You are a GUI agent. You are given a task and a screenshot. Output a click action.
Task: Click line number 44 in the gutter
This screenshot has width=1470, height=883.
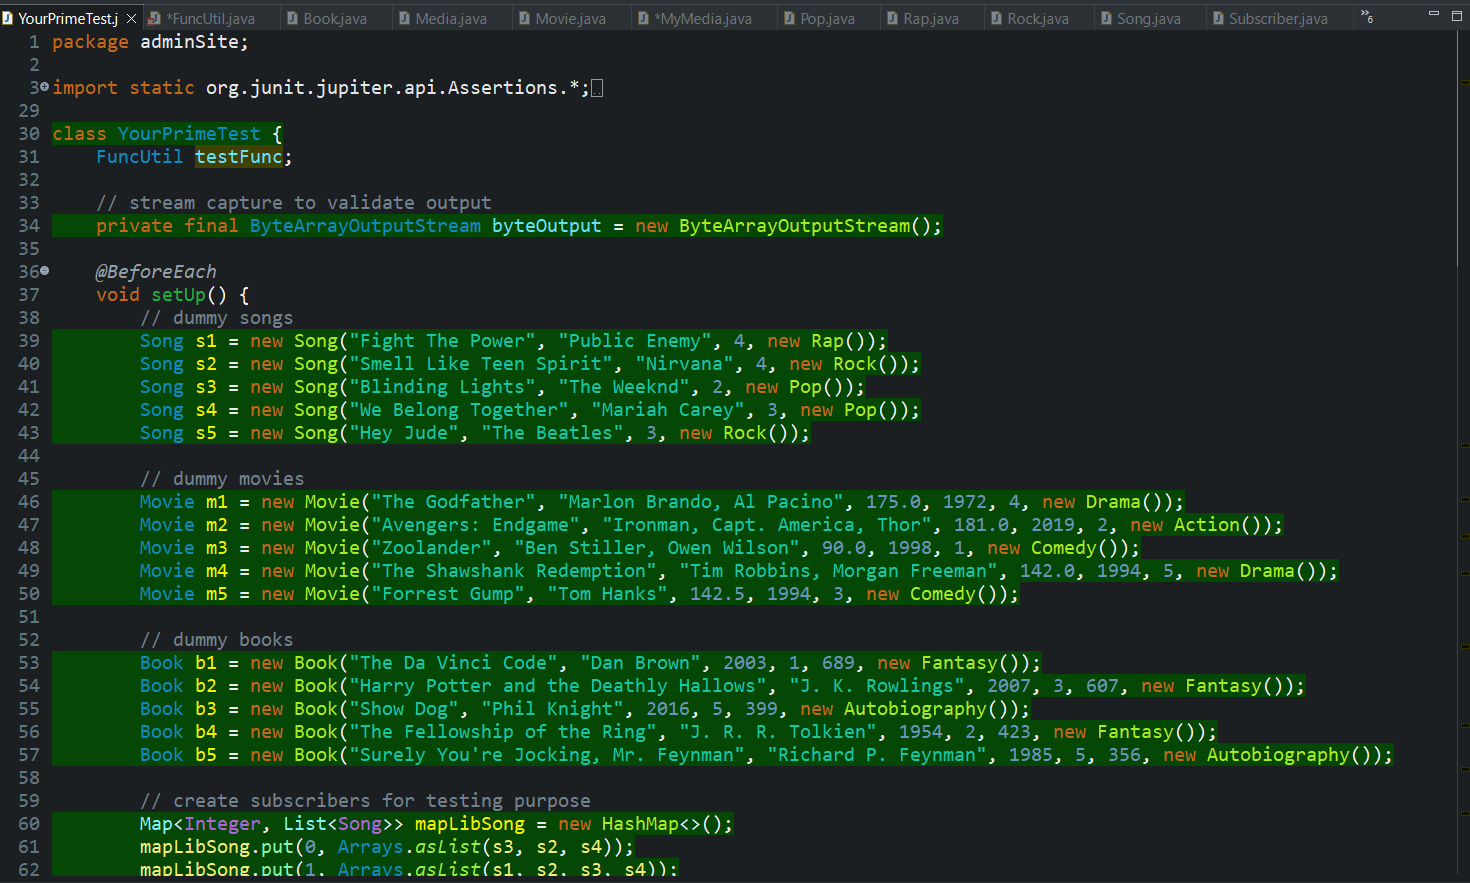[29, 456]
